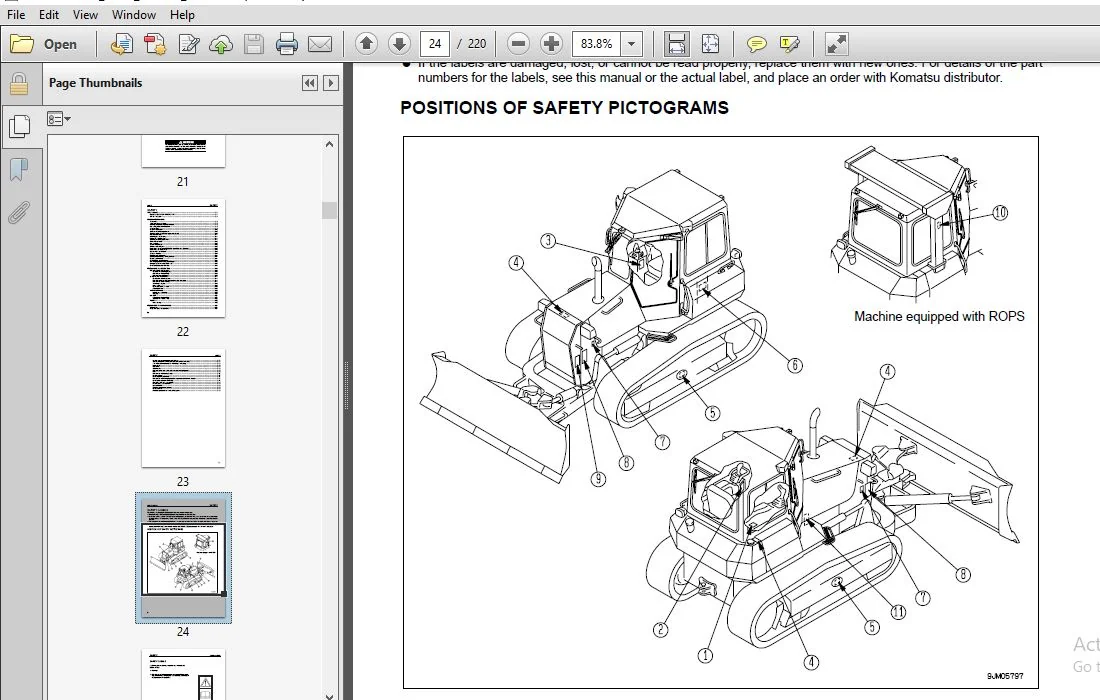Image resolution: width=1100 pixels, height=700 pixels.
Task: Click the zoom percentage field 83.8%
Action: 596,44
